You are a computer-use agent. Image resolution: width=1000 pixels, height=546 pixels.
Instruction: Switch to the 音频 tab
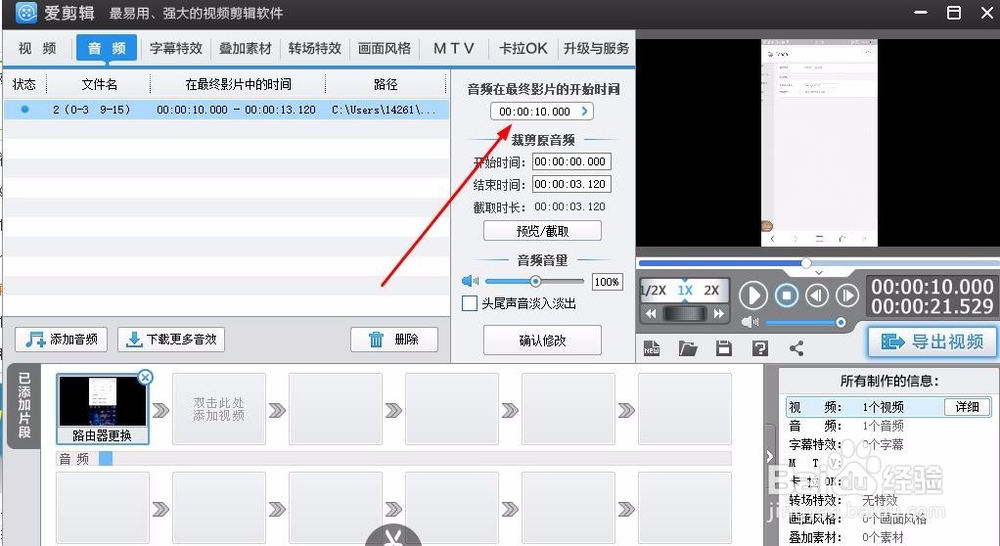(107, 48)
